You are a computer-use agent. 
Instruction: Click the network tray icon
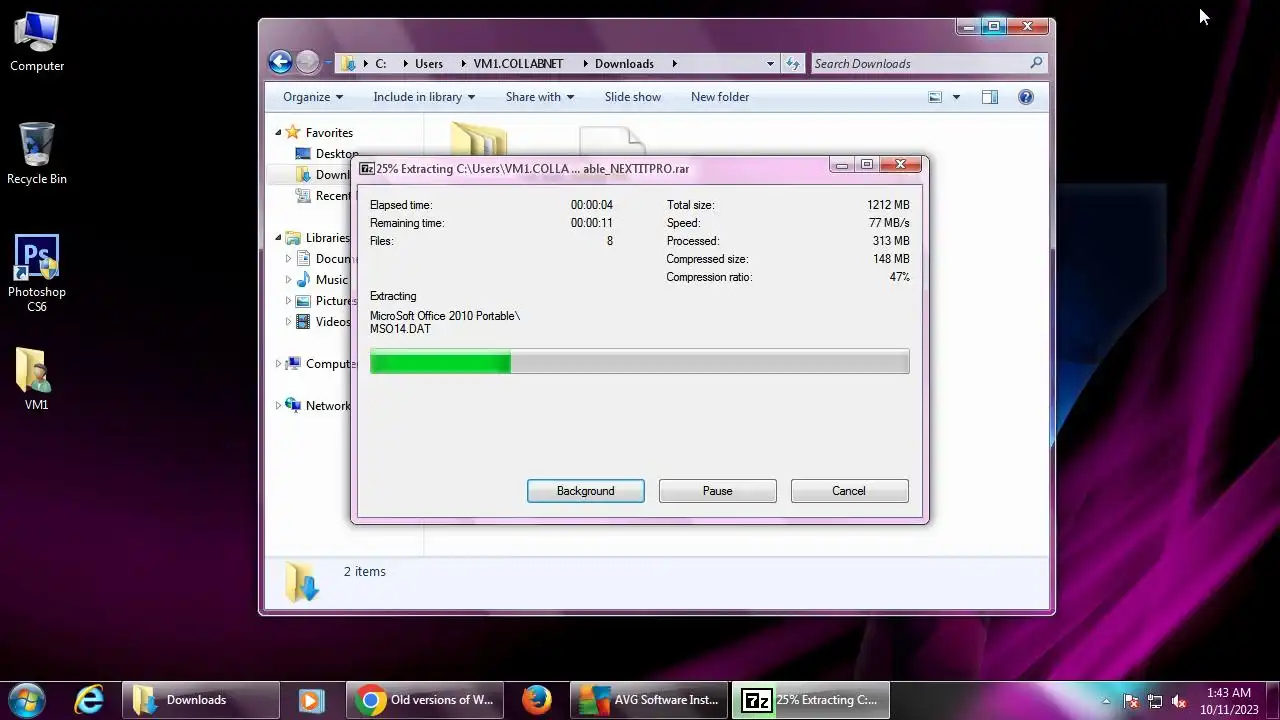click(x=1155, y=701)
